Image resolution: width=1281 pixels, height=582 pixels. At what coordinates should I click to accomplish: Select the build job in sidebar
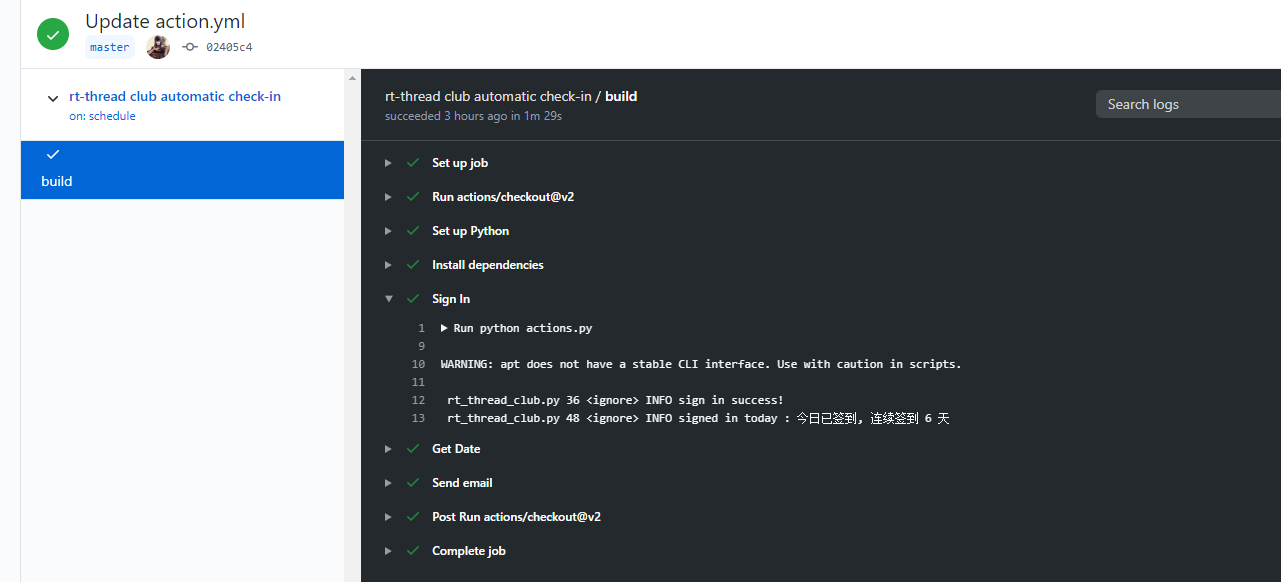[182, 170]
